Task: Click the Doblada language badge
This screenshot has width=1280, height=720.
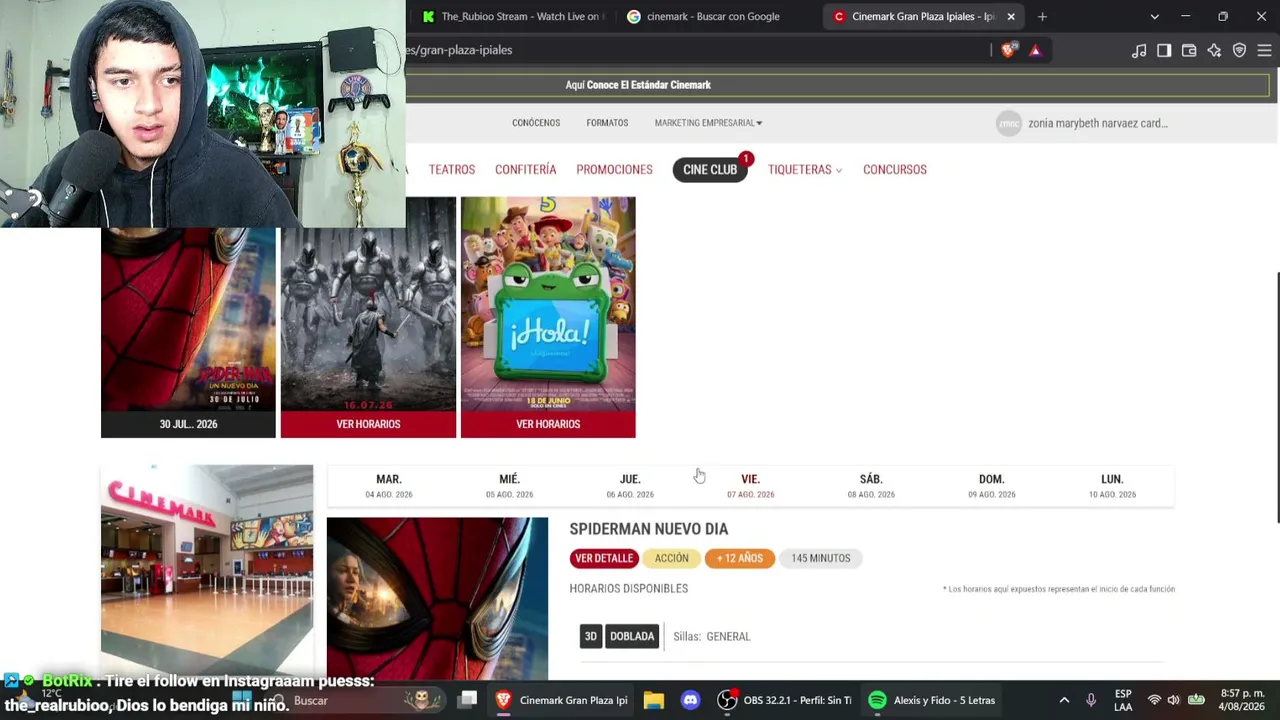Action: 632,636
